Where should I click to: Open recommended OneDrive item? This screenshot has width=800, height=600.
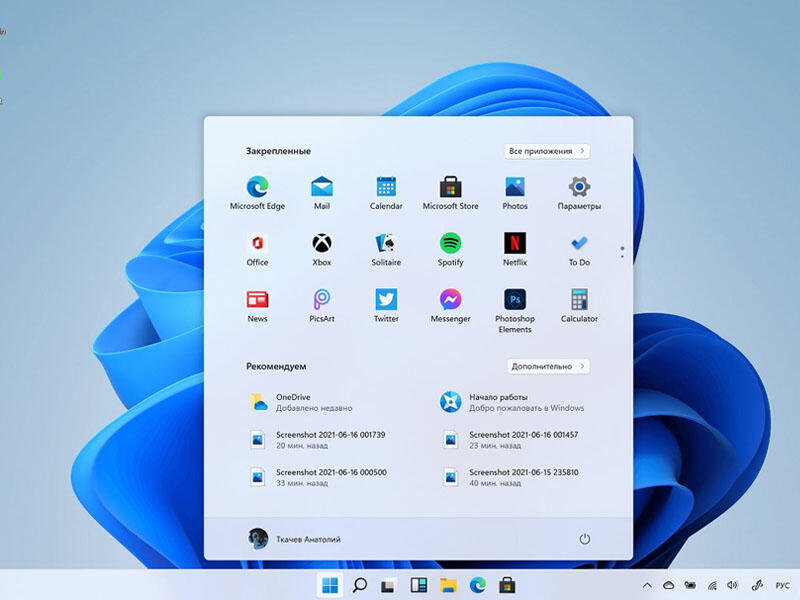(x=301, y=402)
